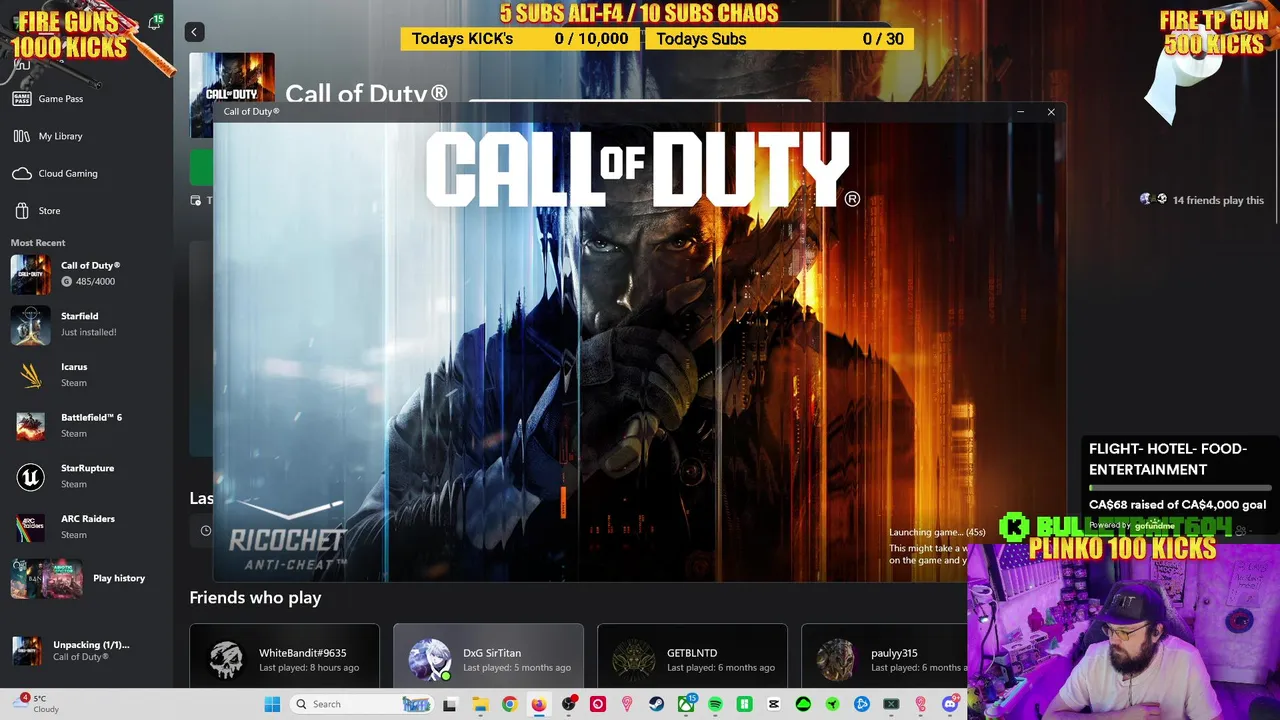This screenshot has height=720, width=1280.
Task: Select Call of Duty in Most Recent list
Action: point(86,274)
